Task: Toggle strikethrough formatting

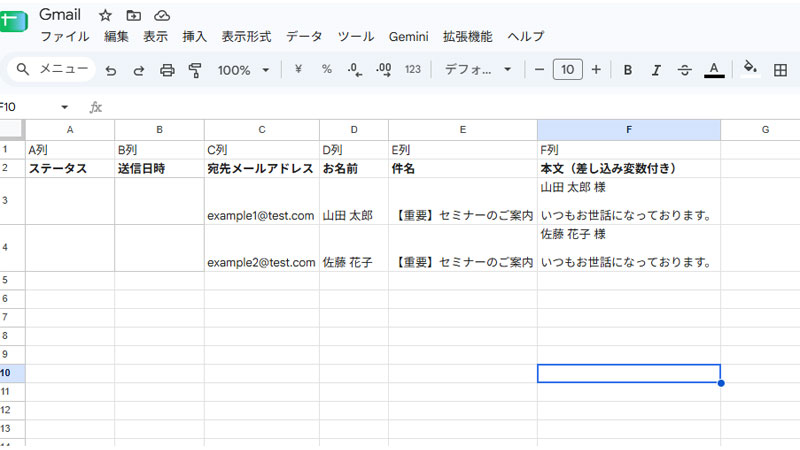Action: pos(685,70)
